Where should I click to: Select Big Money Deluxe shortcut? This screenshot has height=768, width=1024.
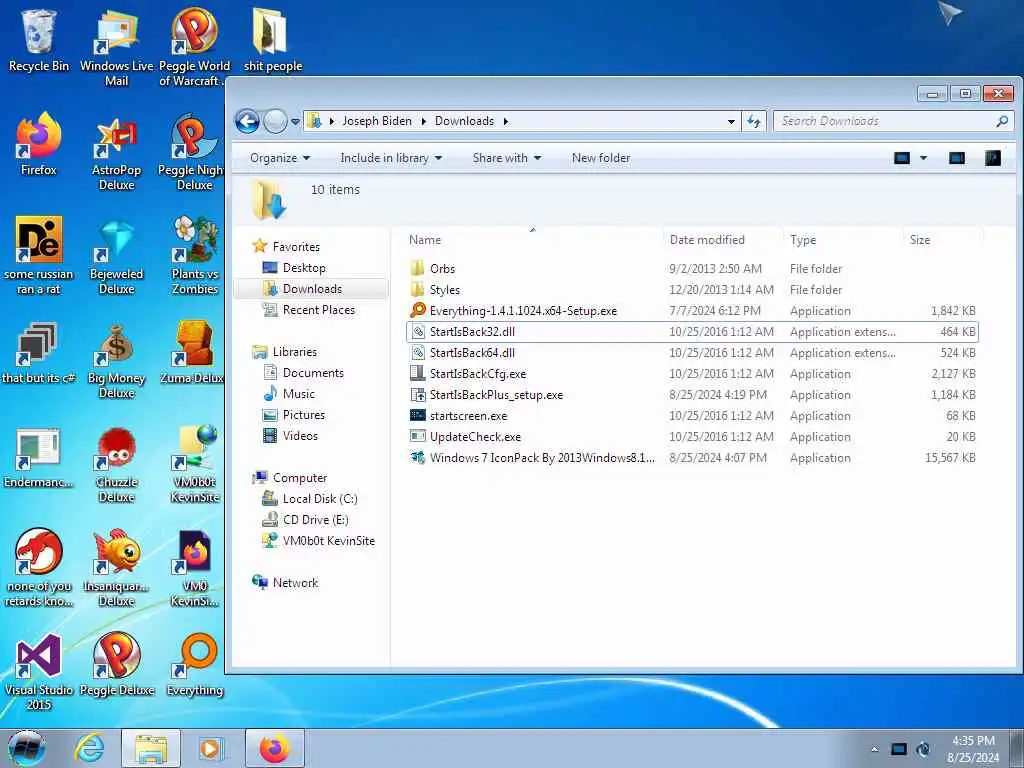116,361
